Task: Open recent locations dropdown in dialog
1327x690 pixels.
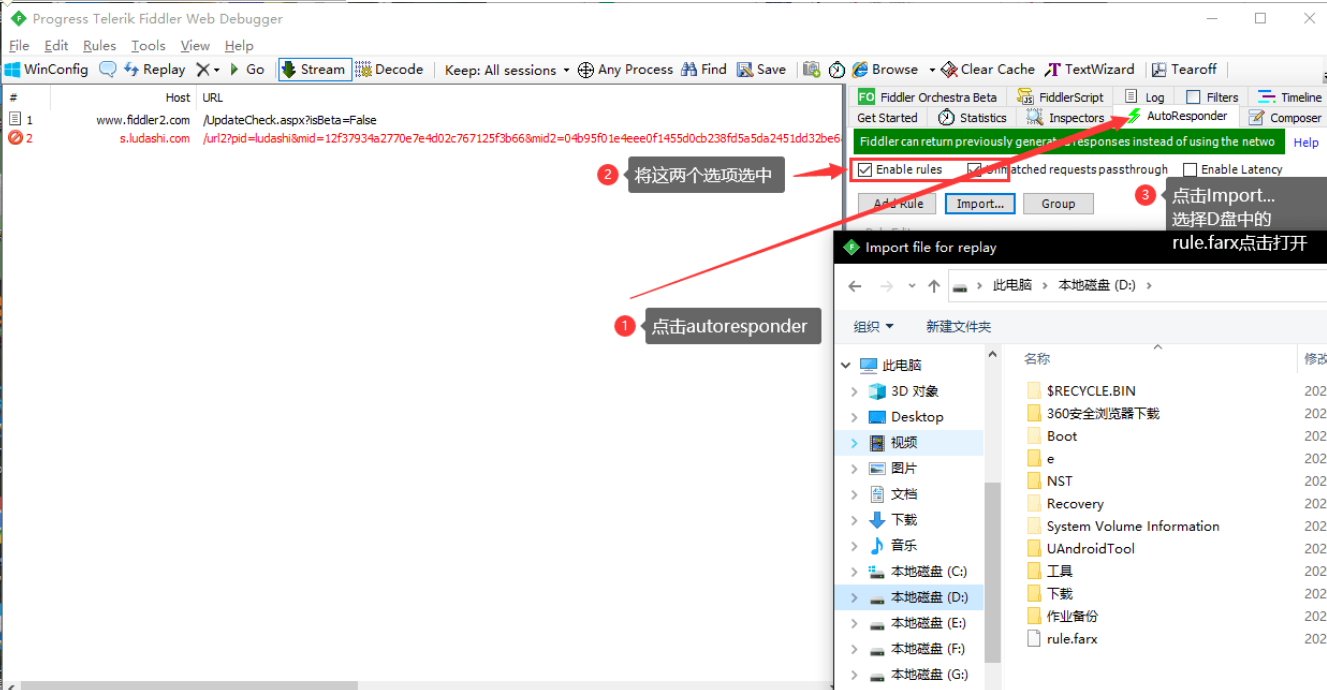Action: (x=912, y=287)
